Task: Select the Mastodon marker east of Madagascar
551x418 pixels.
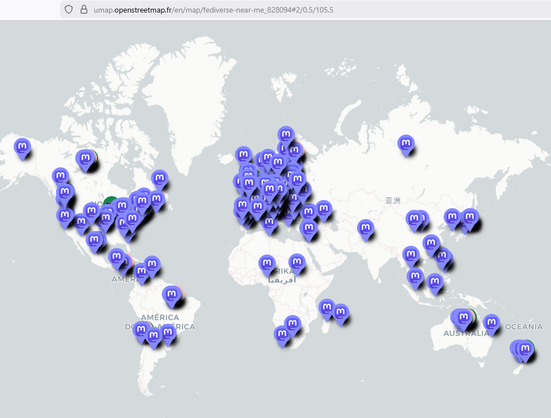Action: pos(341,315)
